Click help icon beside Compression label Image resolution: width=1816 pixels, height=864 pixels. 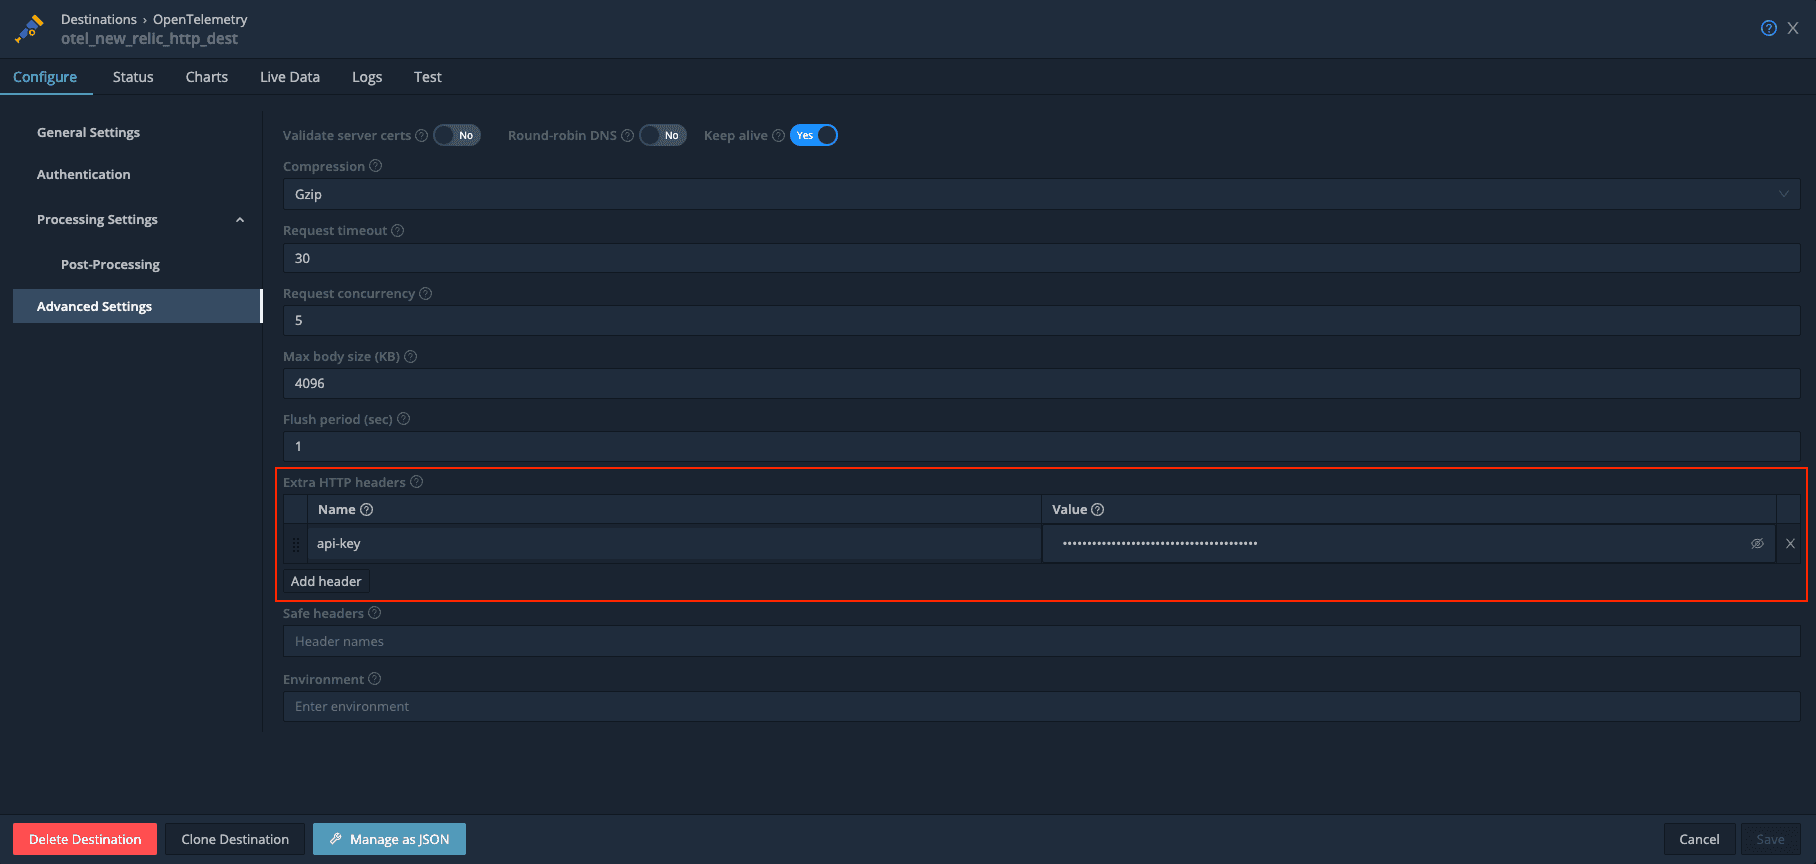(375, 166)
